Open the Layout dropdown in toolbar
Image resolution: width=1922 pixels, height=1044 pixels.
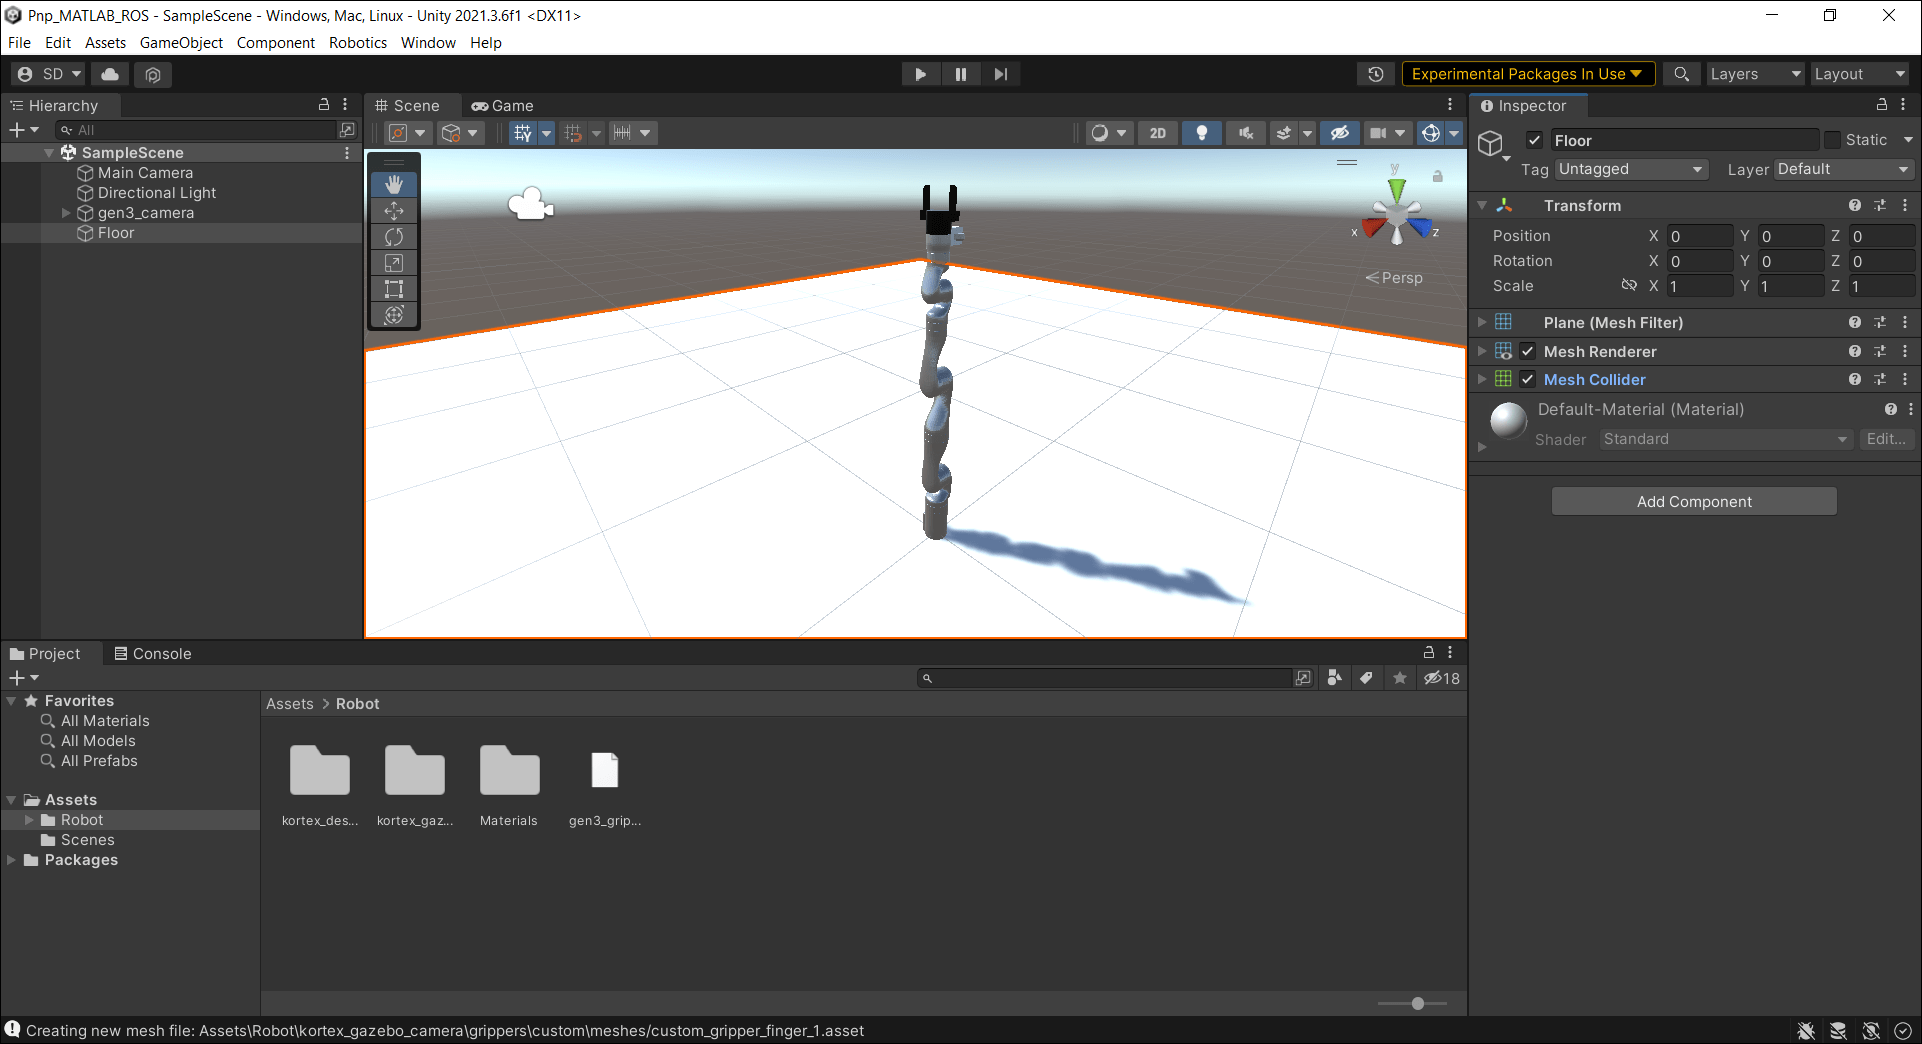[x=1859, y=74]
